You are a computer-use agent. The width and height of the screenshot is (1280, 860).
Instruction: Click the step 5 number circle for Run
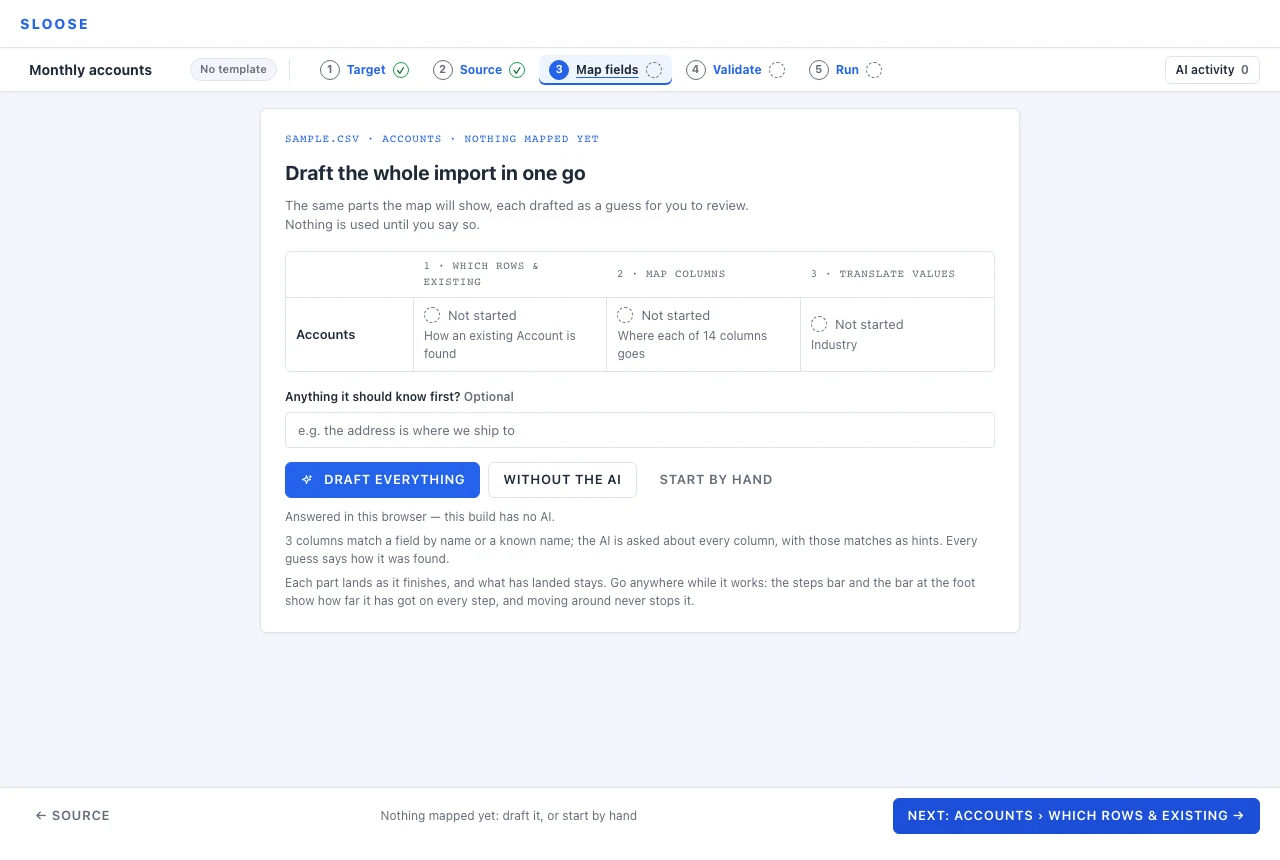click(x=819, y=70)
